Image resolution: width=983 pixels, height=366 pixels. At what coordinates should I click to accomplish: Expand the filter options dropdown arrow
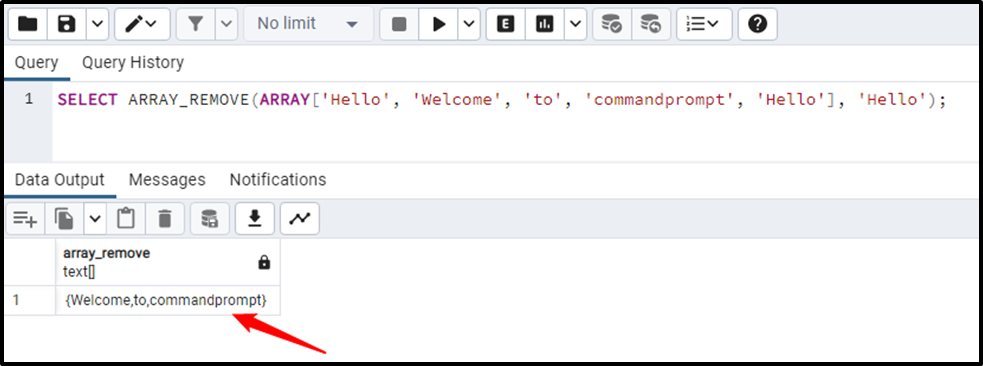tap(226, 24)
